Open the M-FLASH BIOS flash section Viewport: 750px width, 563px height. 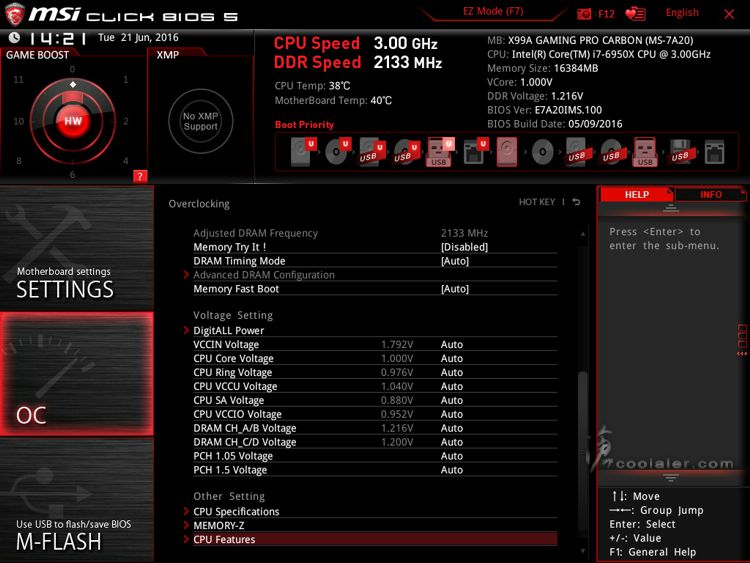click(77, 499)
